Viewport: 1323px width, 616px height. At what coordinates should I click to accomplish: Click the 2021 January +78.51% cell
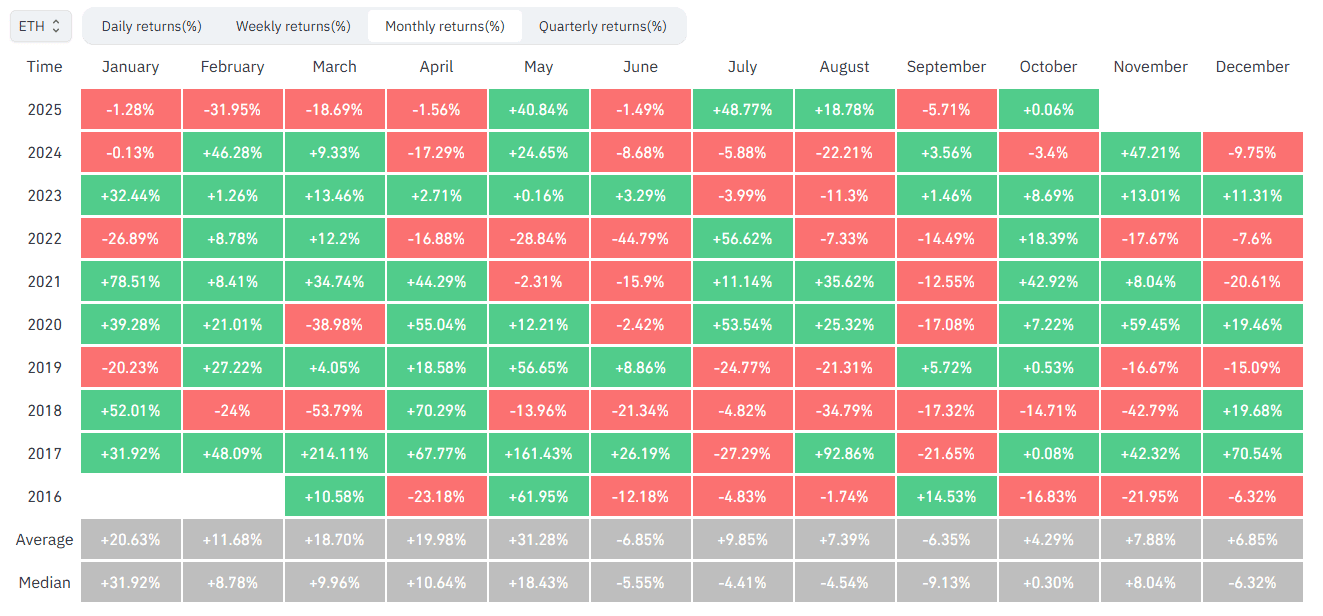point(131,282)
